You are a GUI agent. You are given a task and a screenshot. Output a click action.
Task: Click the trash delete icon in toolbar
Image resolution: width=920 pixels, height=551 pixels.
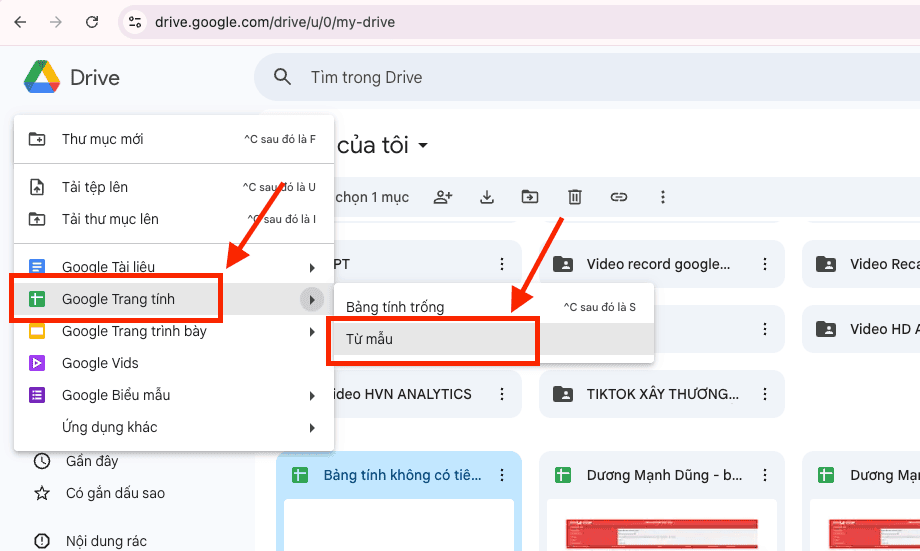coord(574,197)
